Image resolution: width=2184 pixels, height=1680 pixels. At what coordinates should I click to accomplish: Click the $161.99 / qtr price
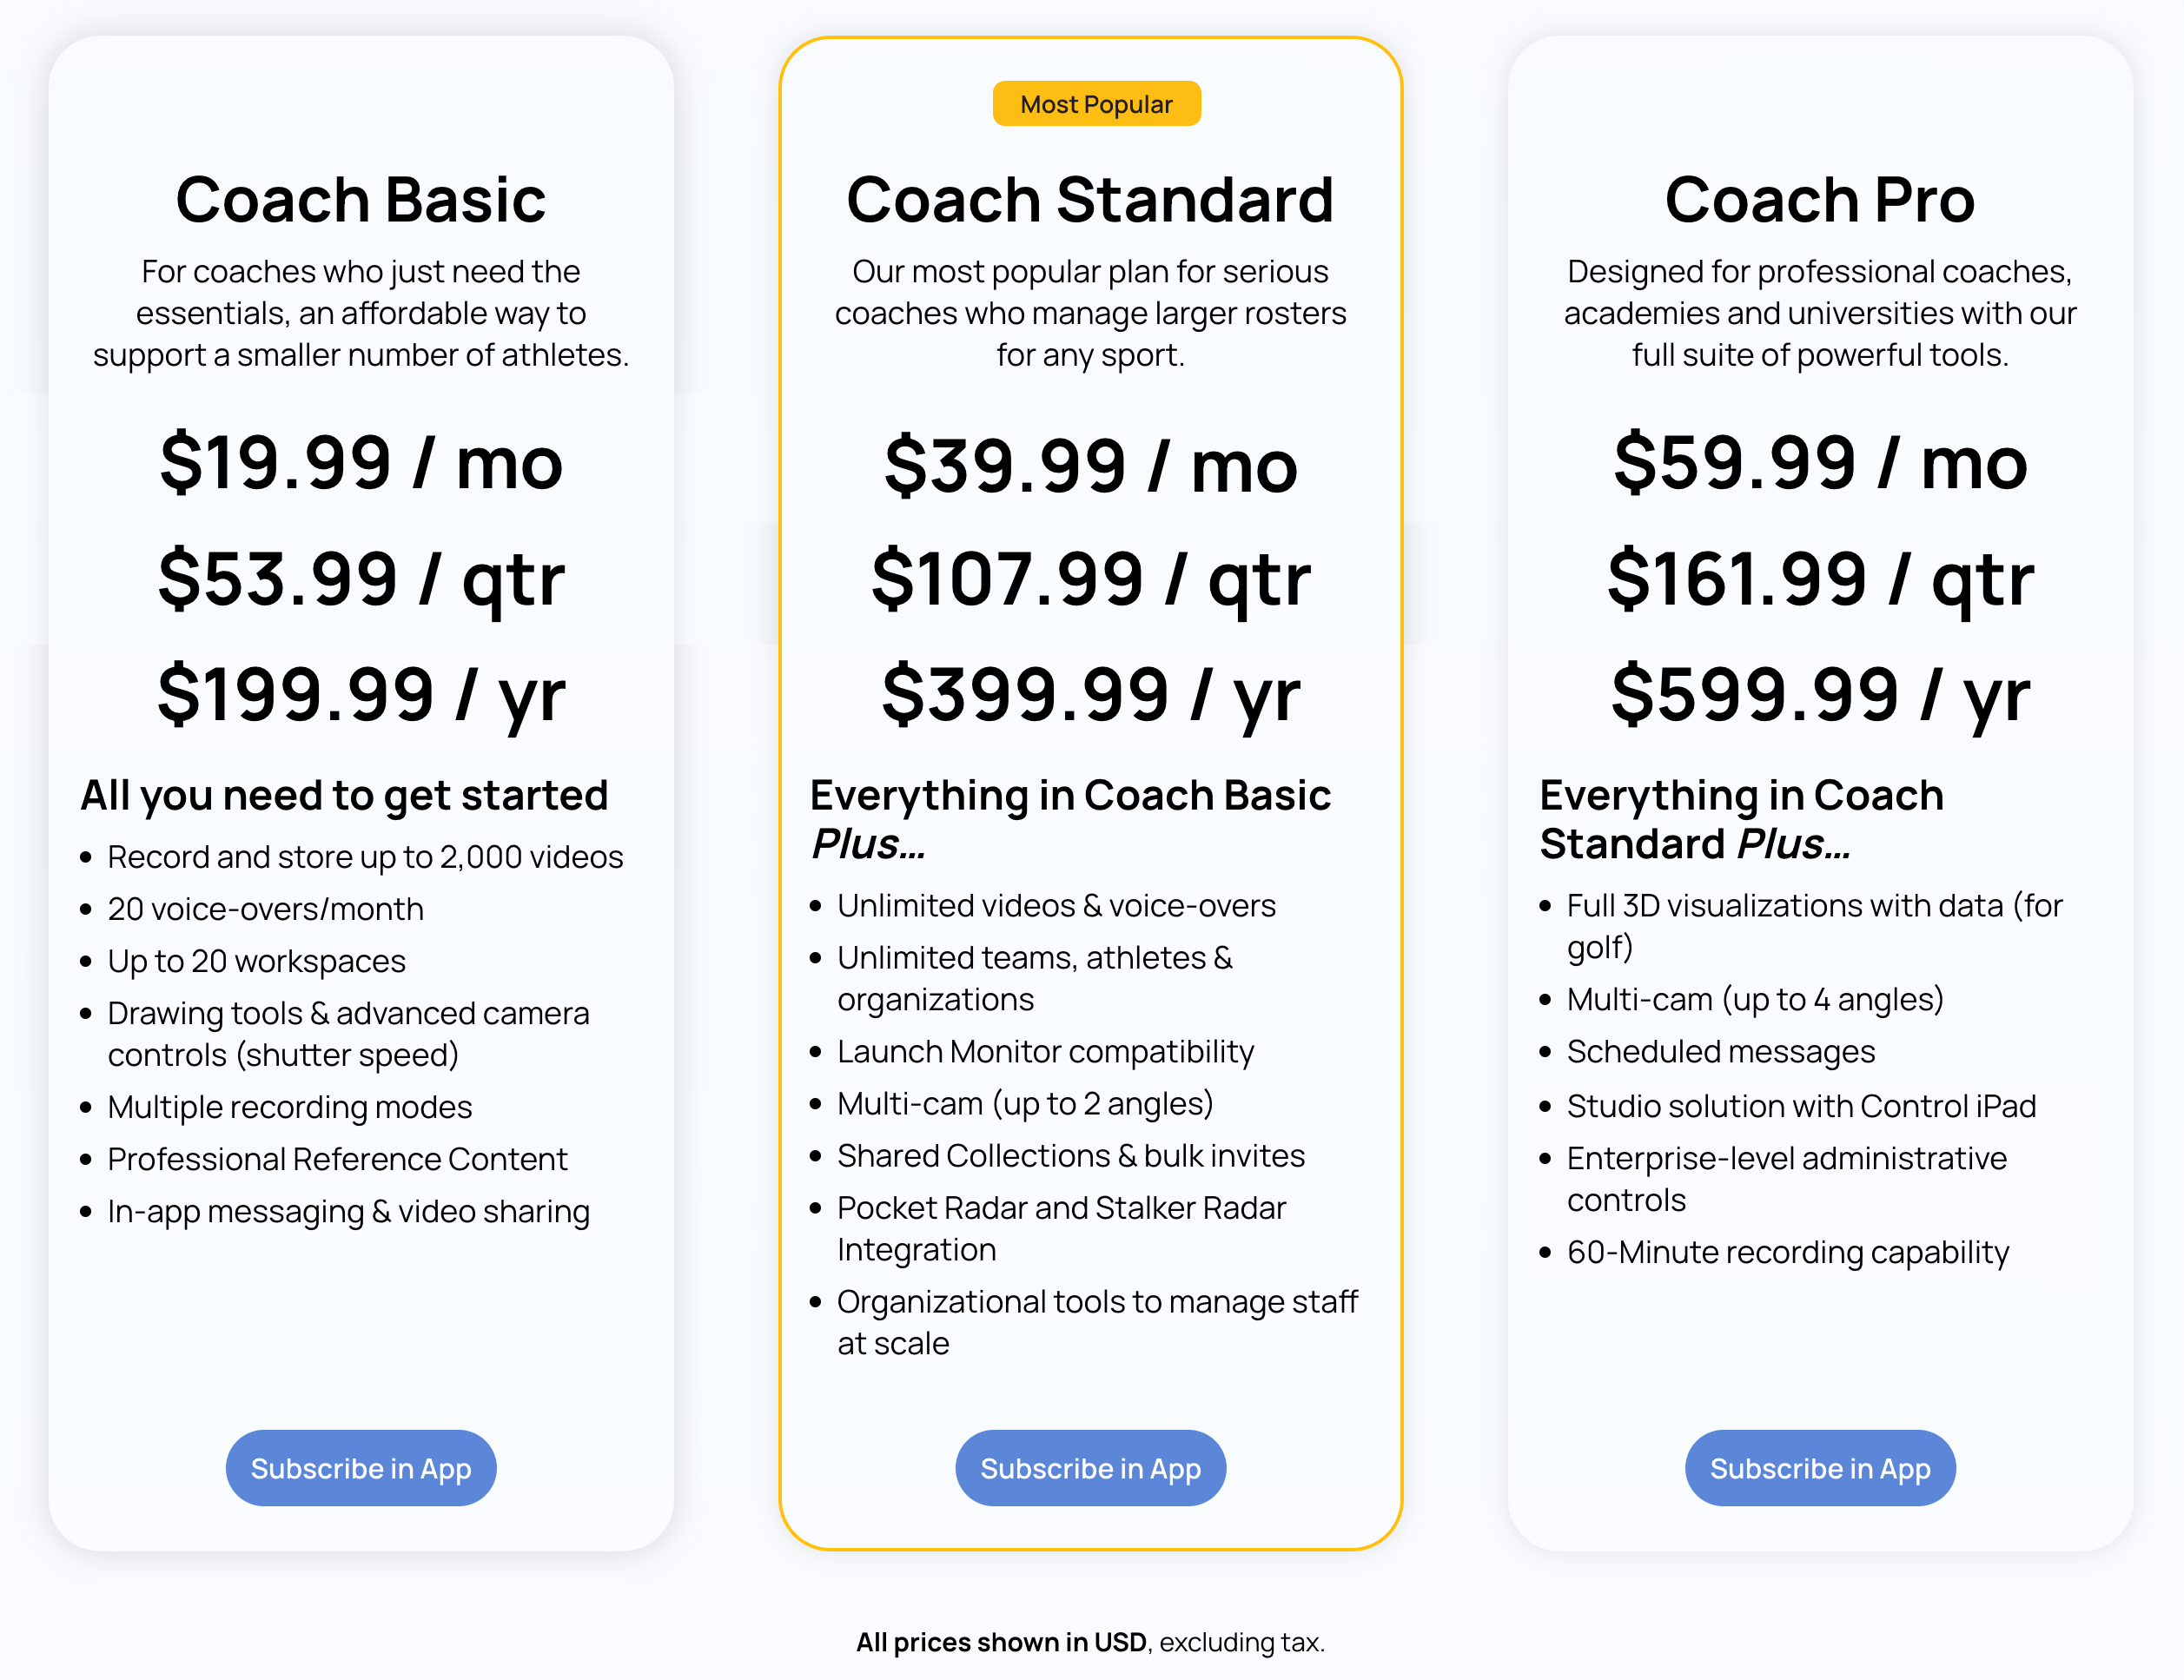(1820, 579)
